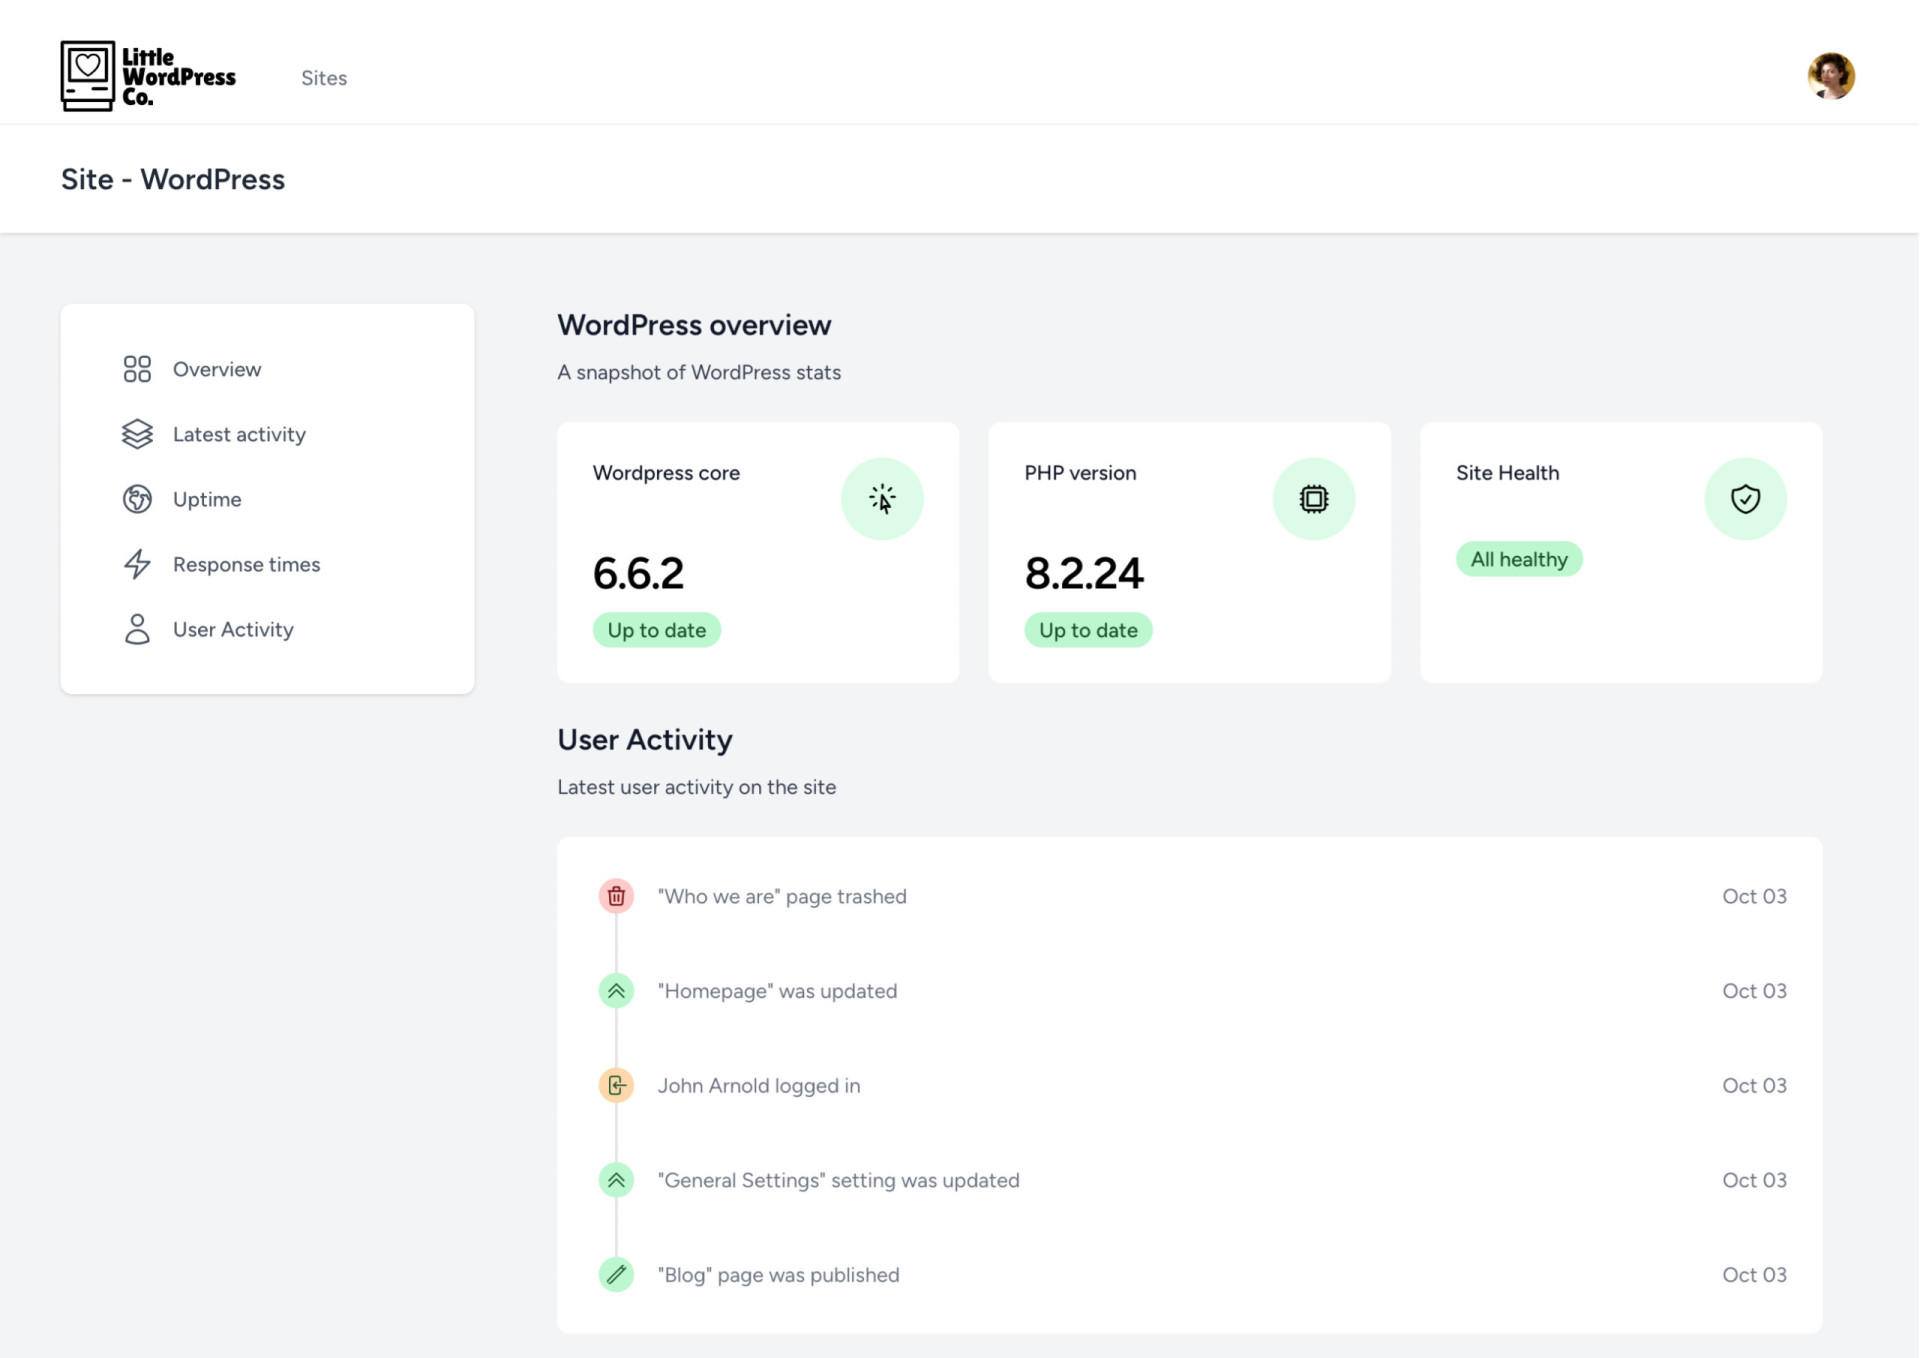Click the Up to date badge under 6.6.2
This screenshot has width=1920, height=1358.
pyautogui.click(x=656, y=630)
